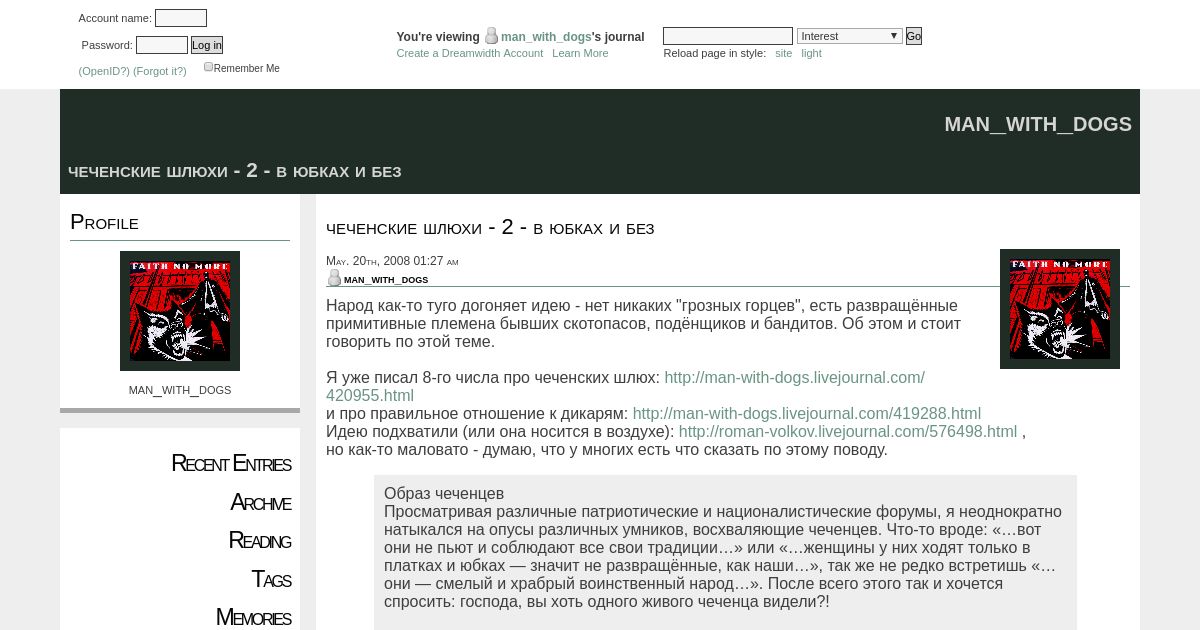The width and height of the screenshot is (1200, 630).
Task: Open Tags in the sidebar
Action: (271, 579)
